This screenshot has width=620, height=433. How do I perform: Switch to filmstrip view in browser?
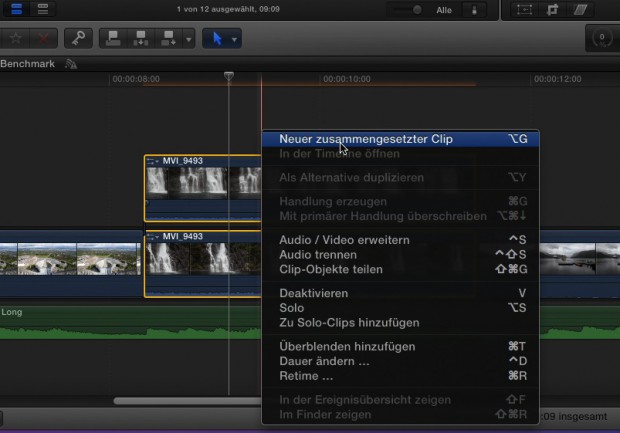pos(17,10)
